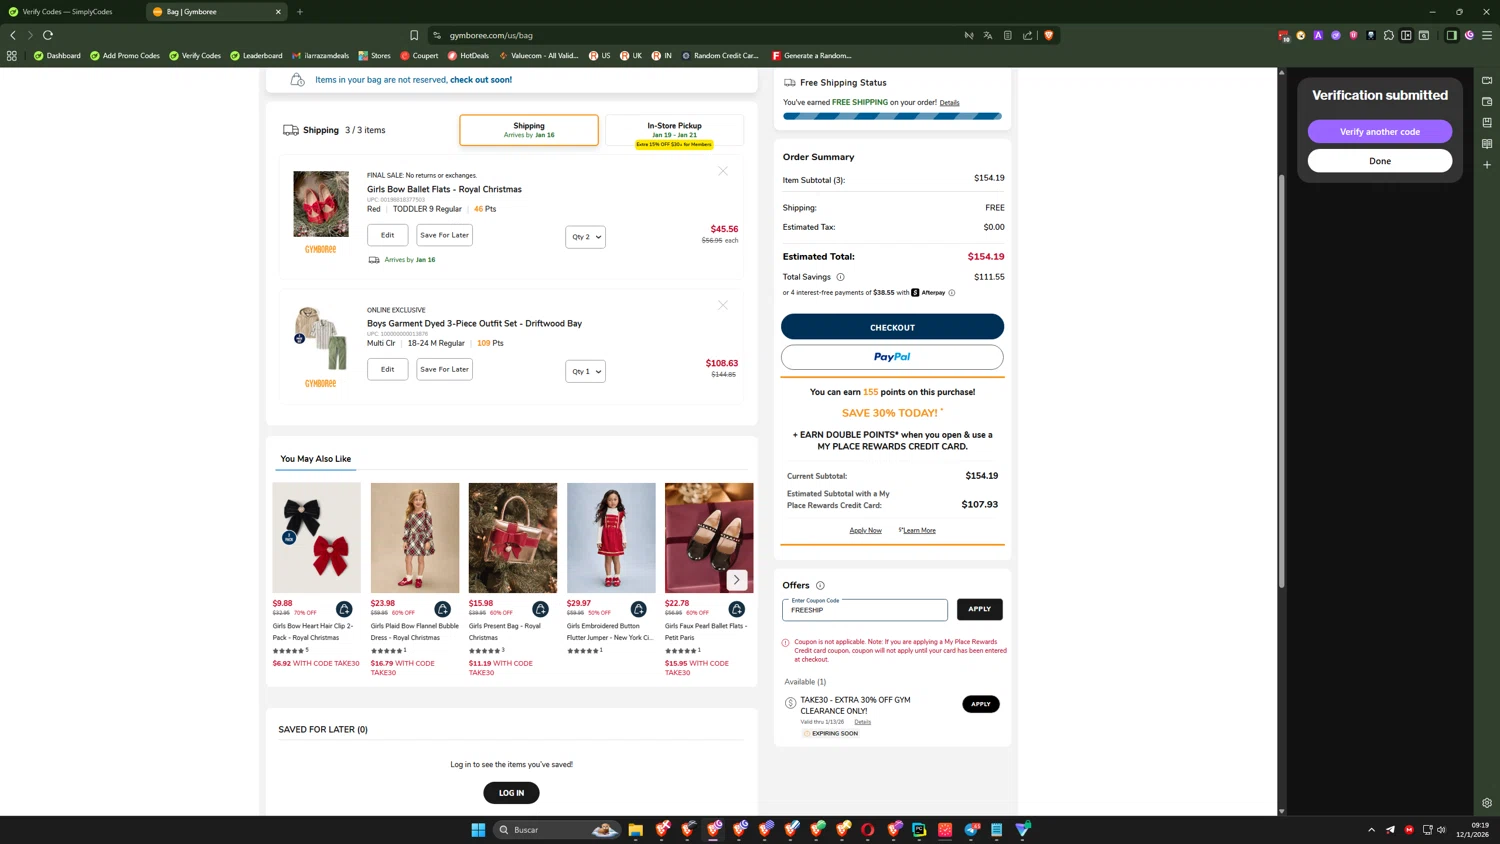This screenshot has height=844, width=1500.
Task: Quick add Girls Faux Pearl Ballet Flats to bag
Action: (737, 609)
